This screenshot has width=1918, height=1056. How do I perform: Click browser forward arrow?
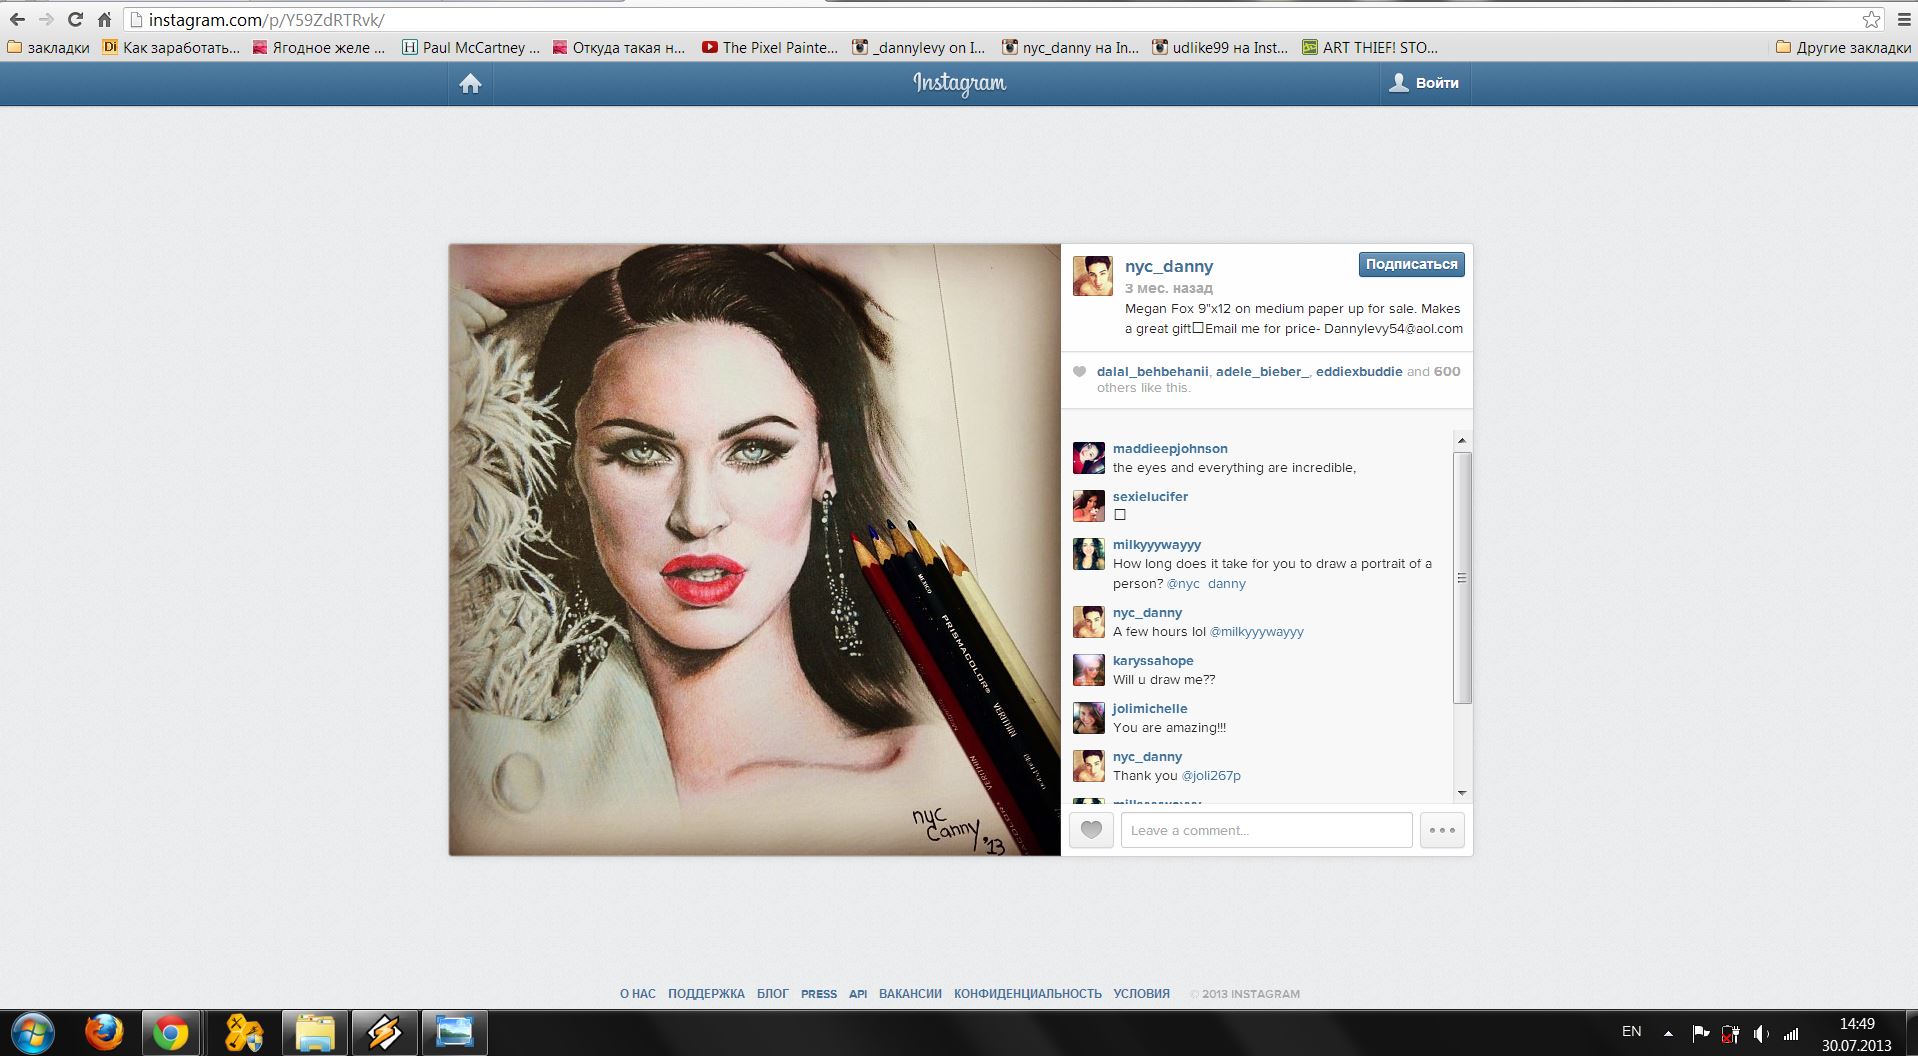[46, 19]
